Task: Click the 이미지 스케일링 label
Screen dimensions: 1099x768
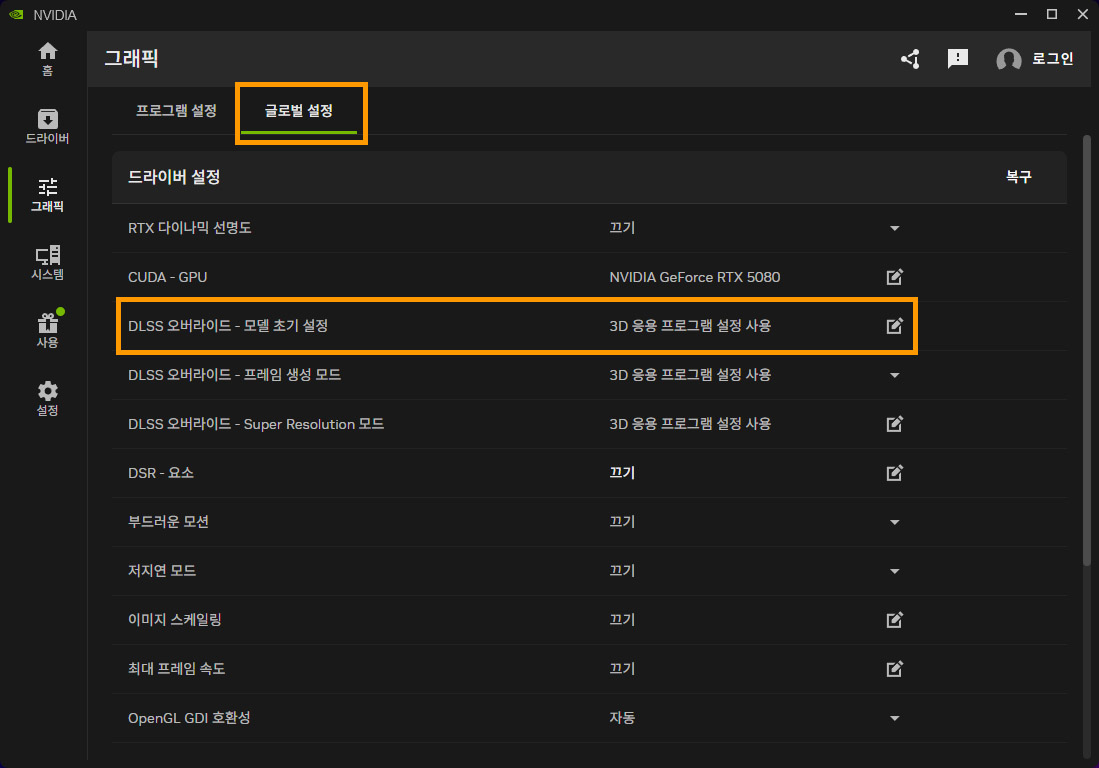Action: point(175,620)
